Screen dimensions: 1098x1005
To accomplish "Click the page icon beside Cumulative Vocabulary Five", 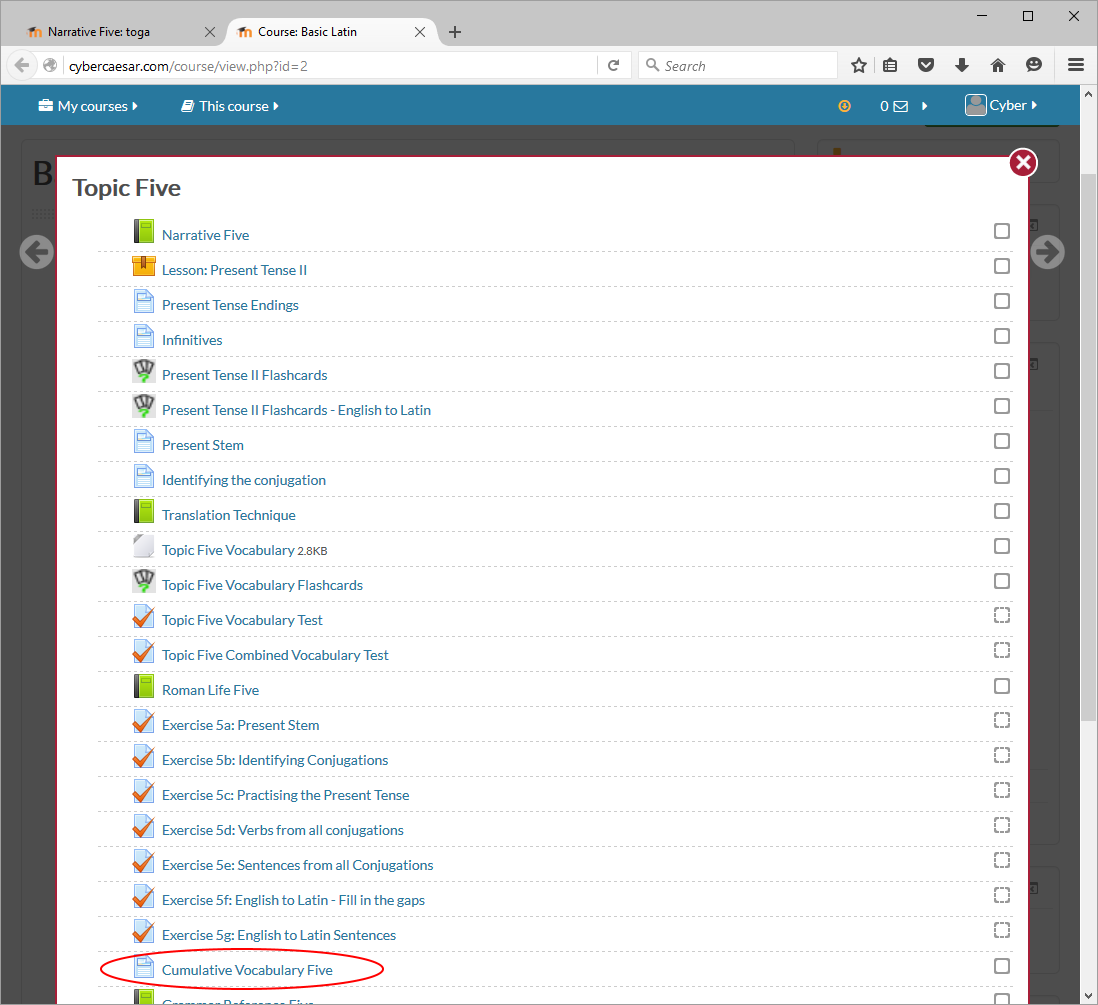I will [x=144, y=966].
